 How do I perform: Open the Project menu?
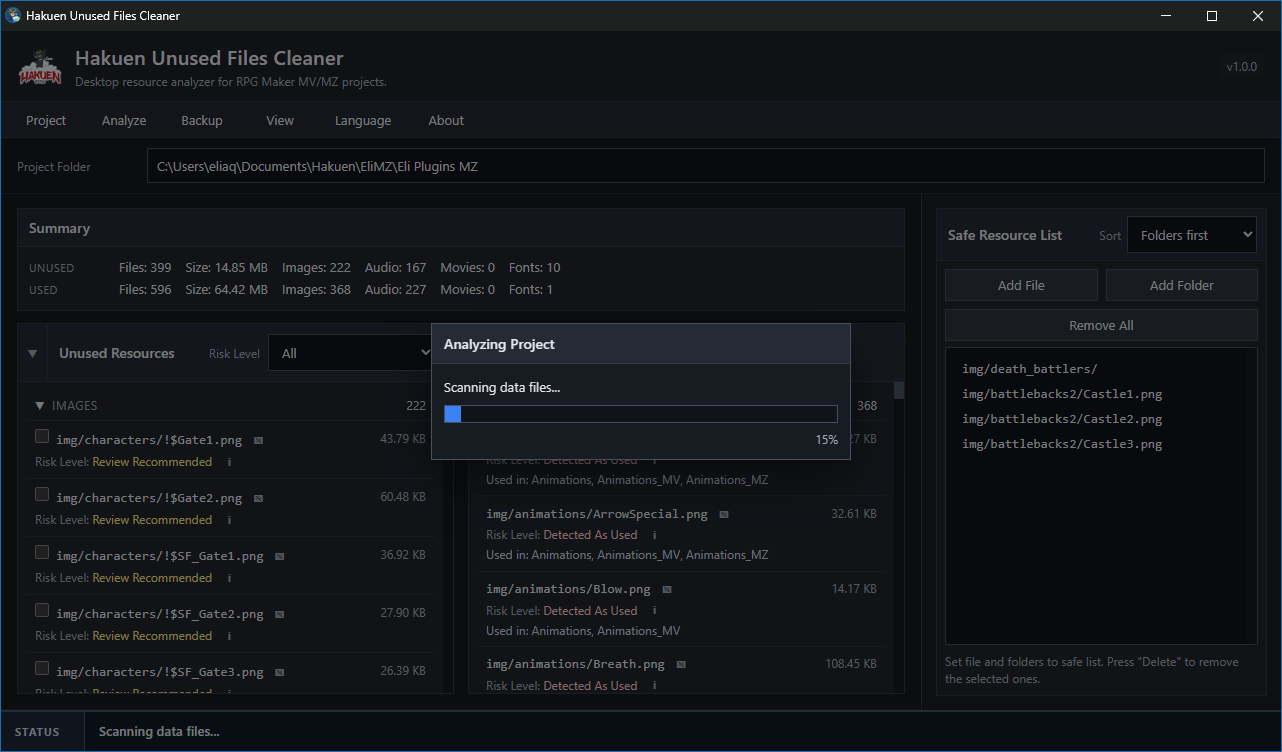coord(46,120)
